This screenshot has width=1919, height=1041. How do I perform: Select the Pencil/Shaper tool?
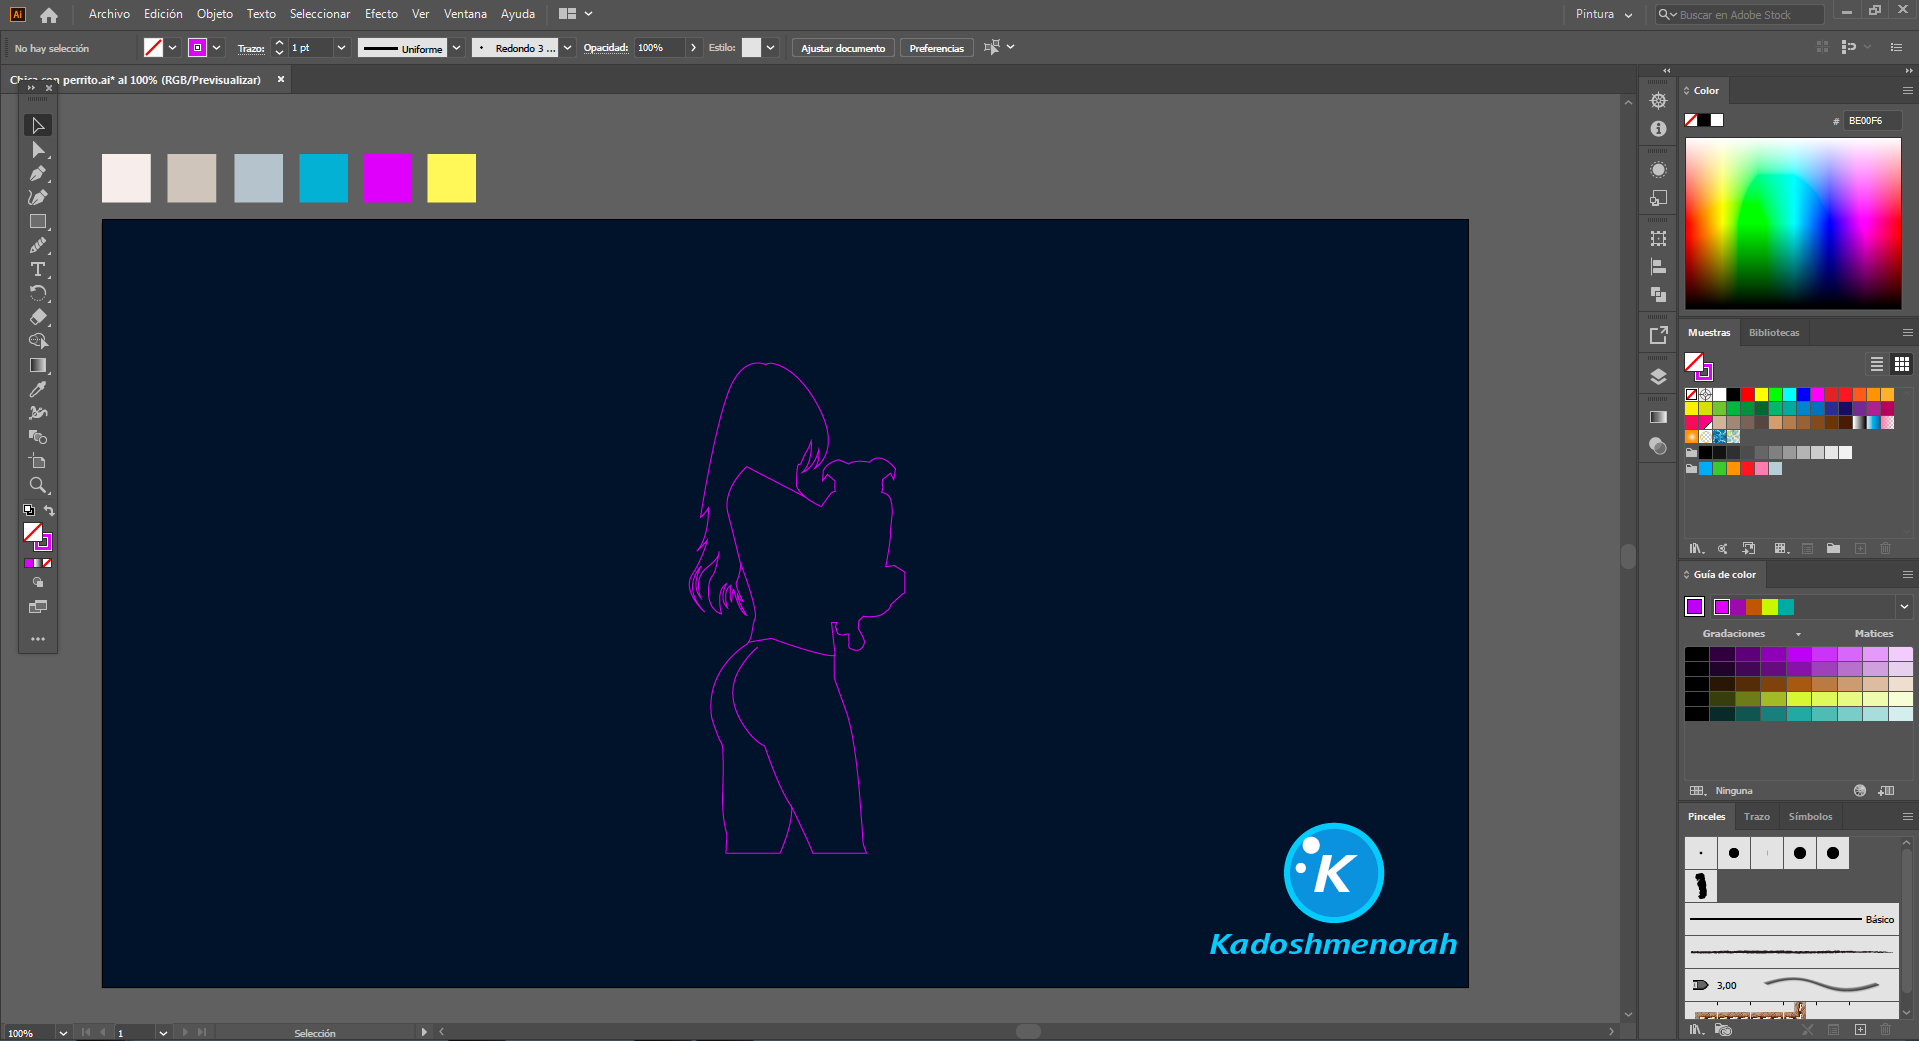tap(38, 246)
